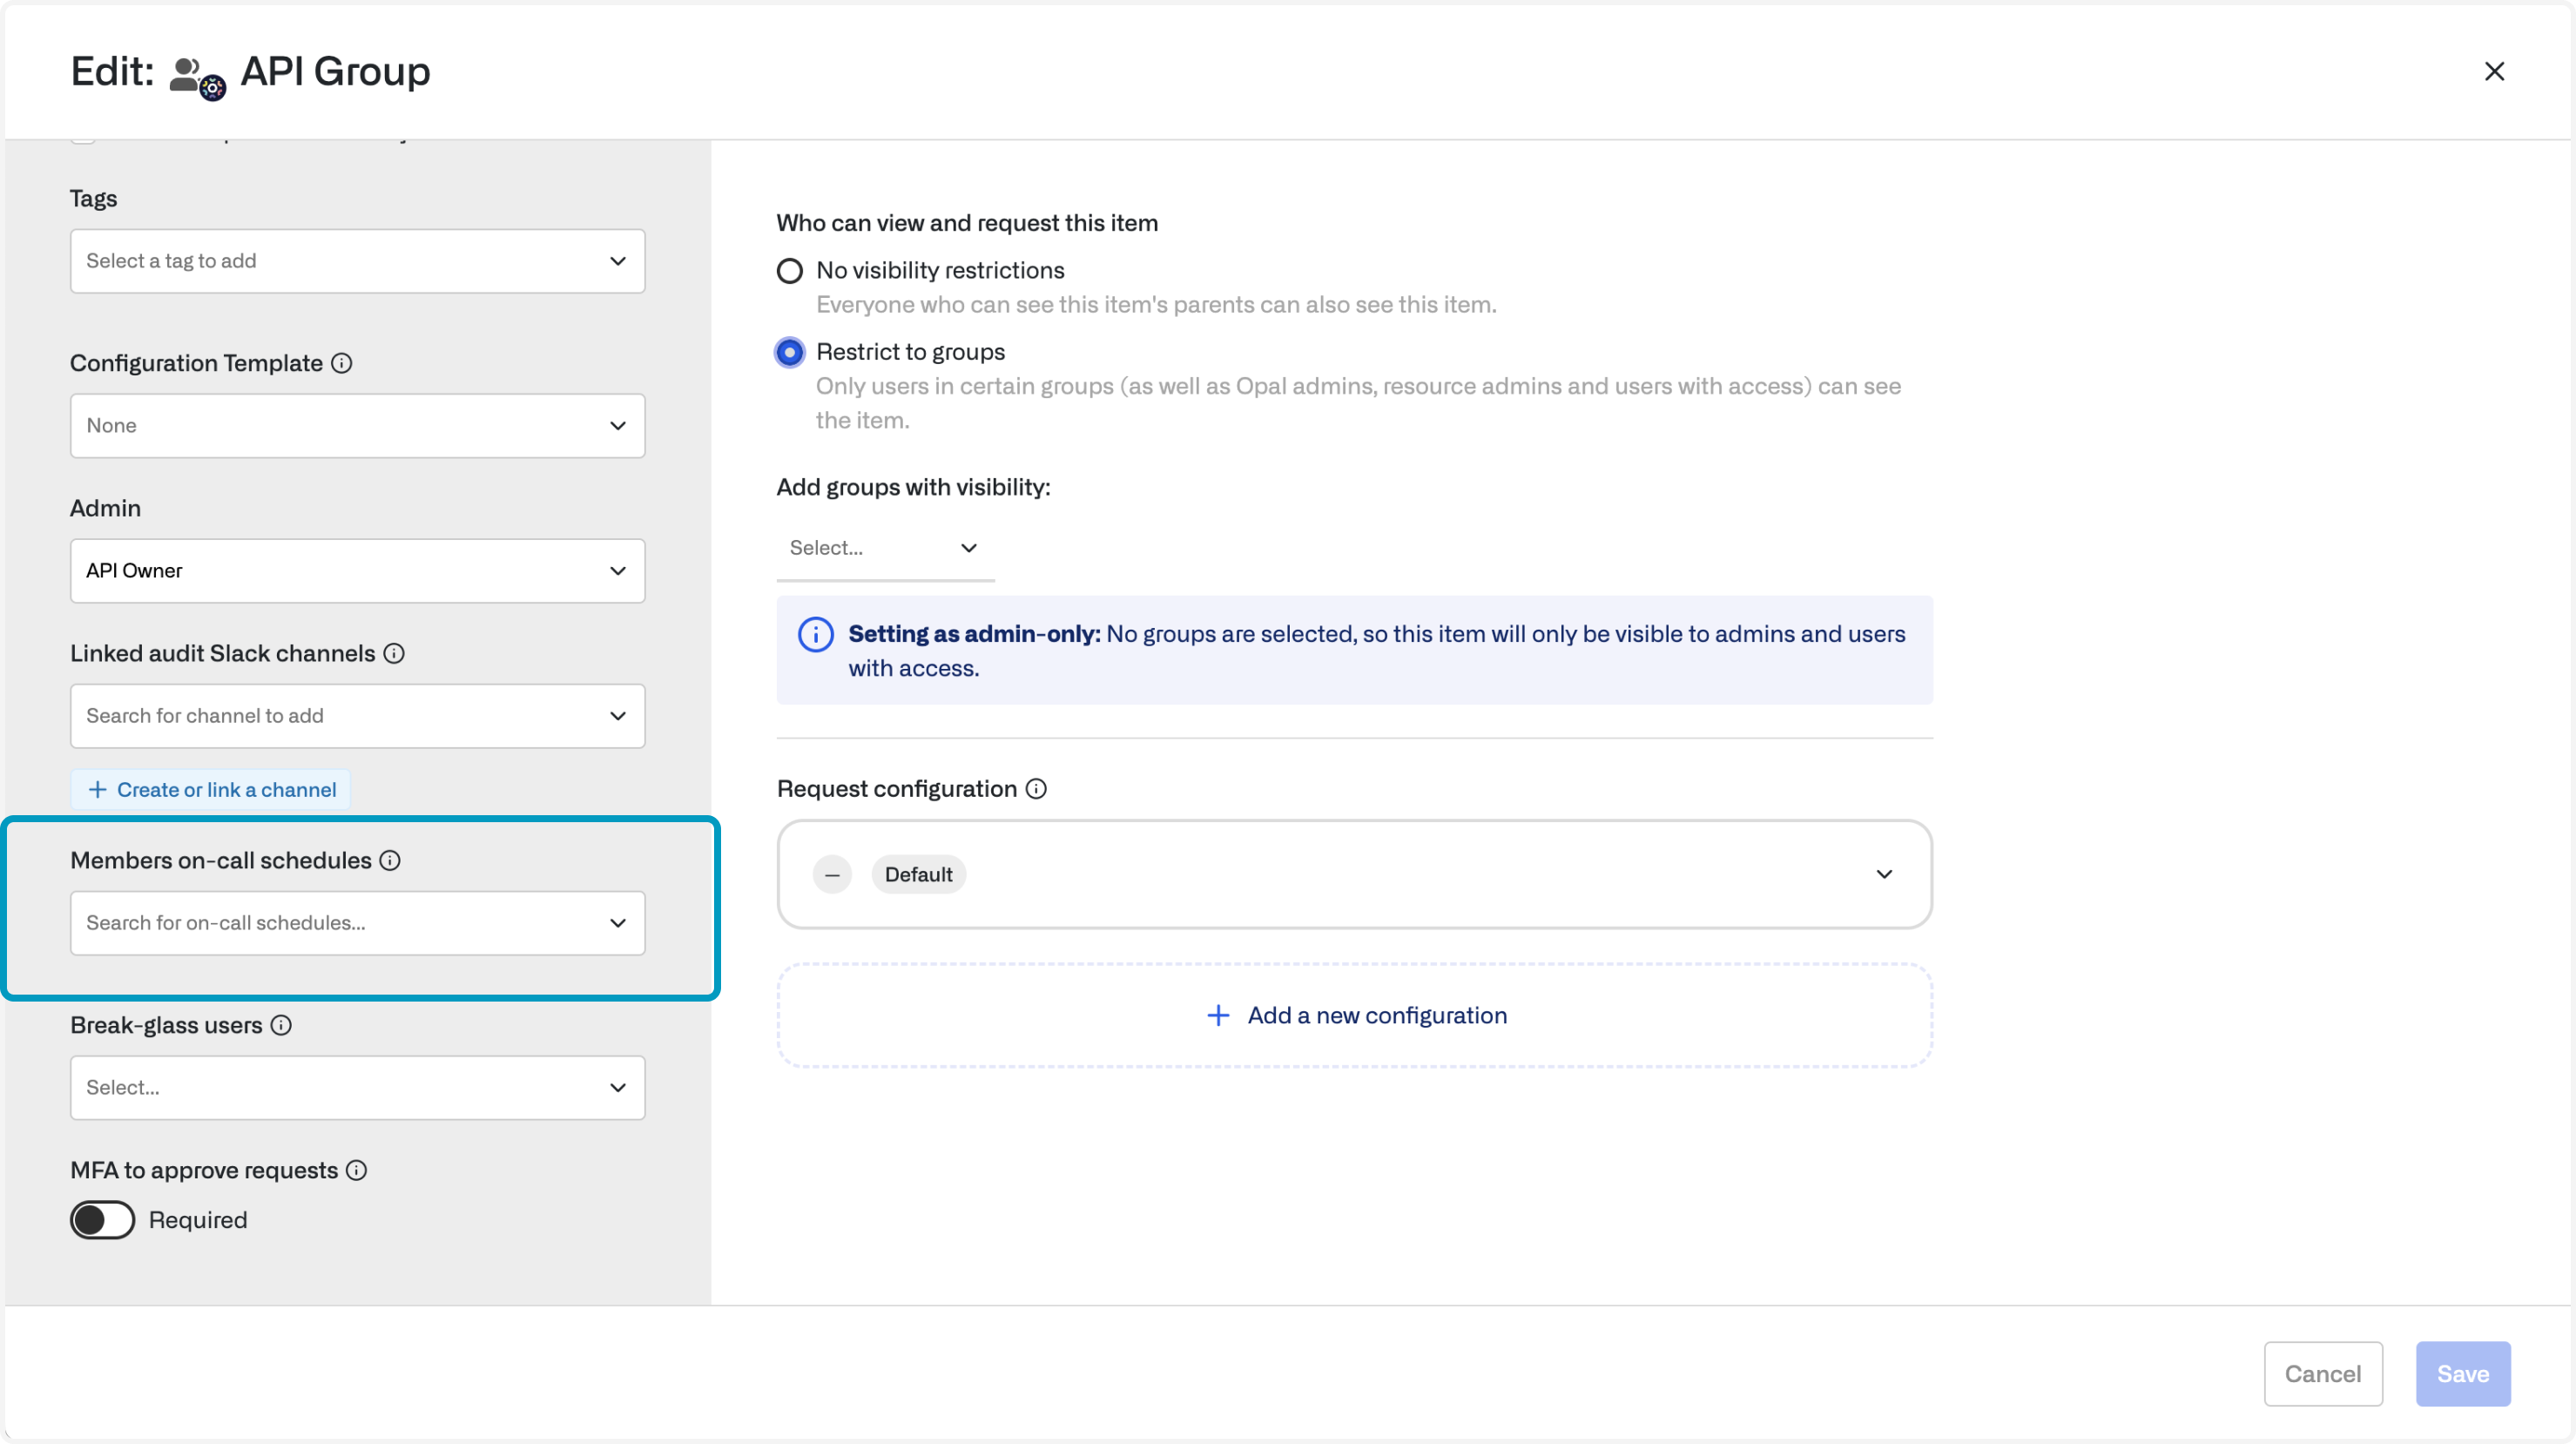Enable the MFA Required toggle
Viewport: 2576px width, 1444px height.
pyautogui.click(x=103, y=1220)
